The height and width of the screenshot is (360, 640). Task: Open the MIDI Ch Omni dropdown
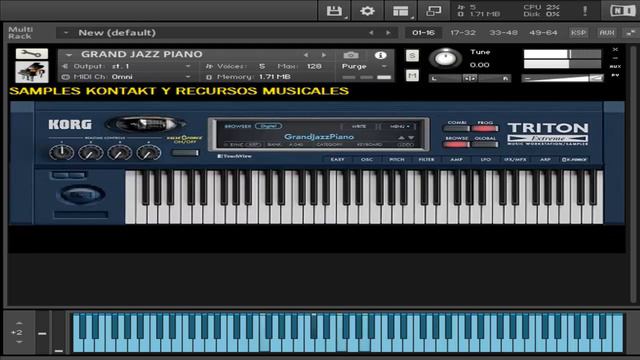coord(188,77)
